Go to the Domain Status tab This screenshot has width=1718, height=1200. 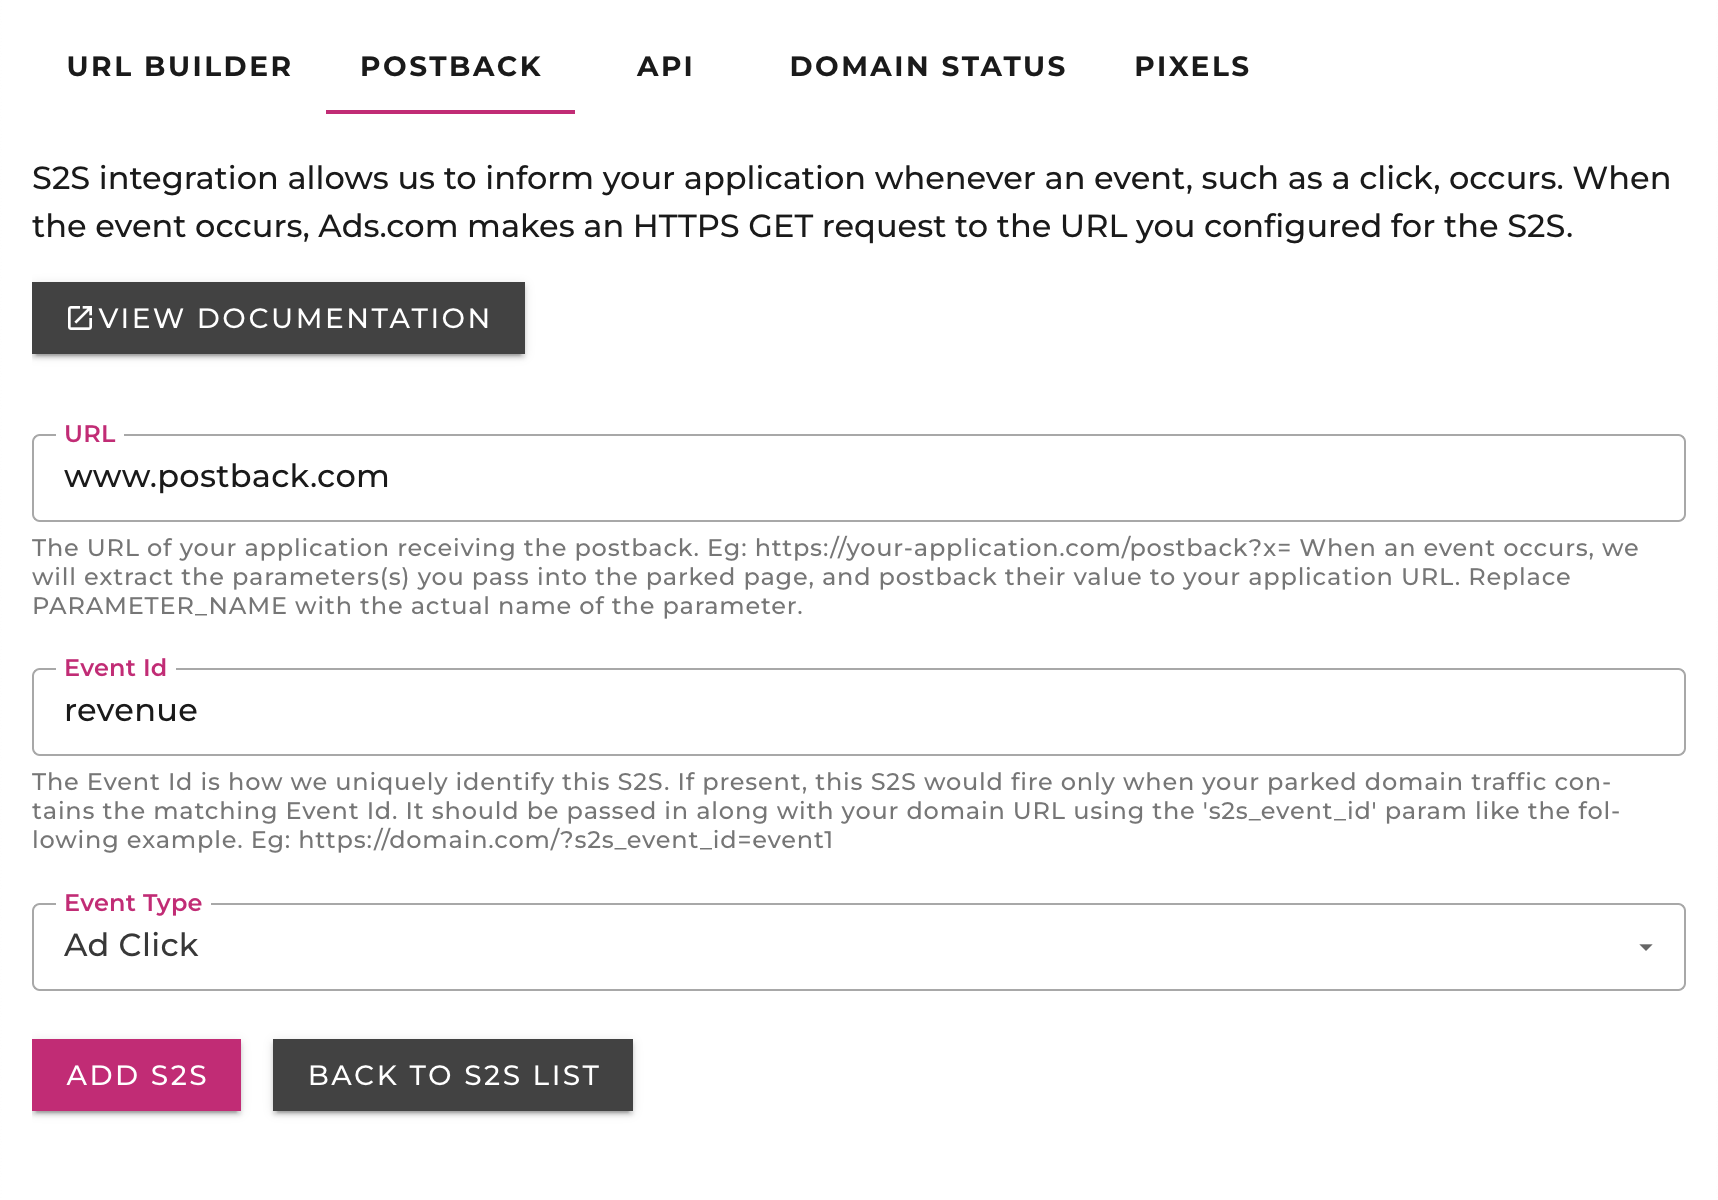click(x=927, y=67)
